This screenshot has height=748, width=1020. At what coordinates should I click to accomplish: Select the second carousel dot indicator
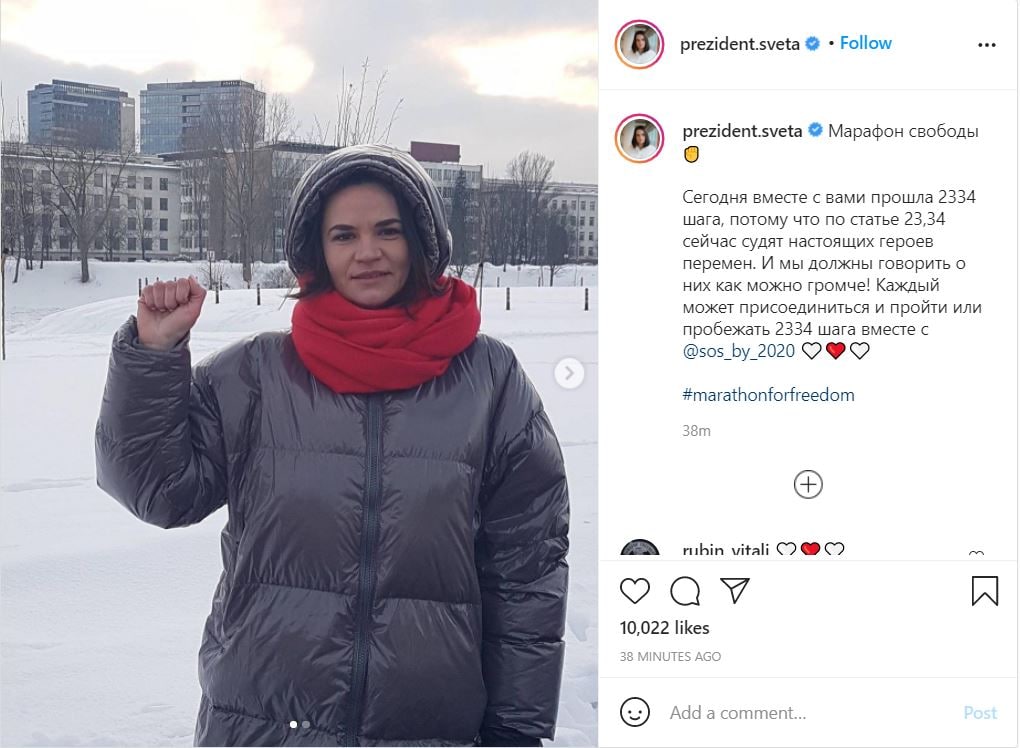tap(306, 724)
